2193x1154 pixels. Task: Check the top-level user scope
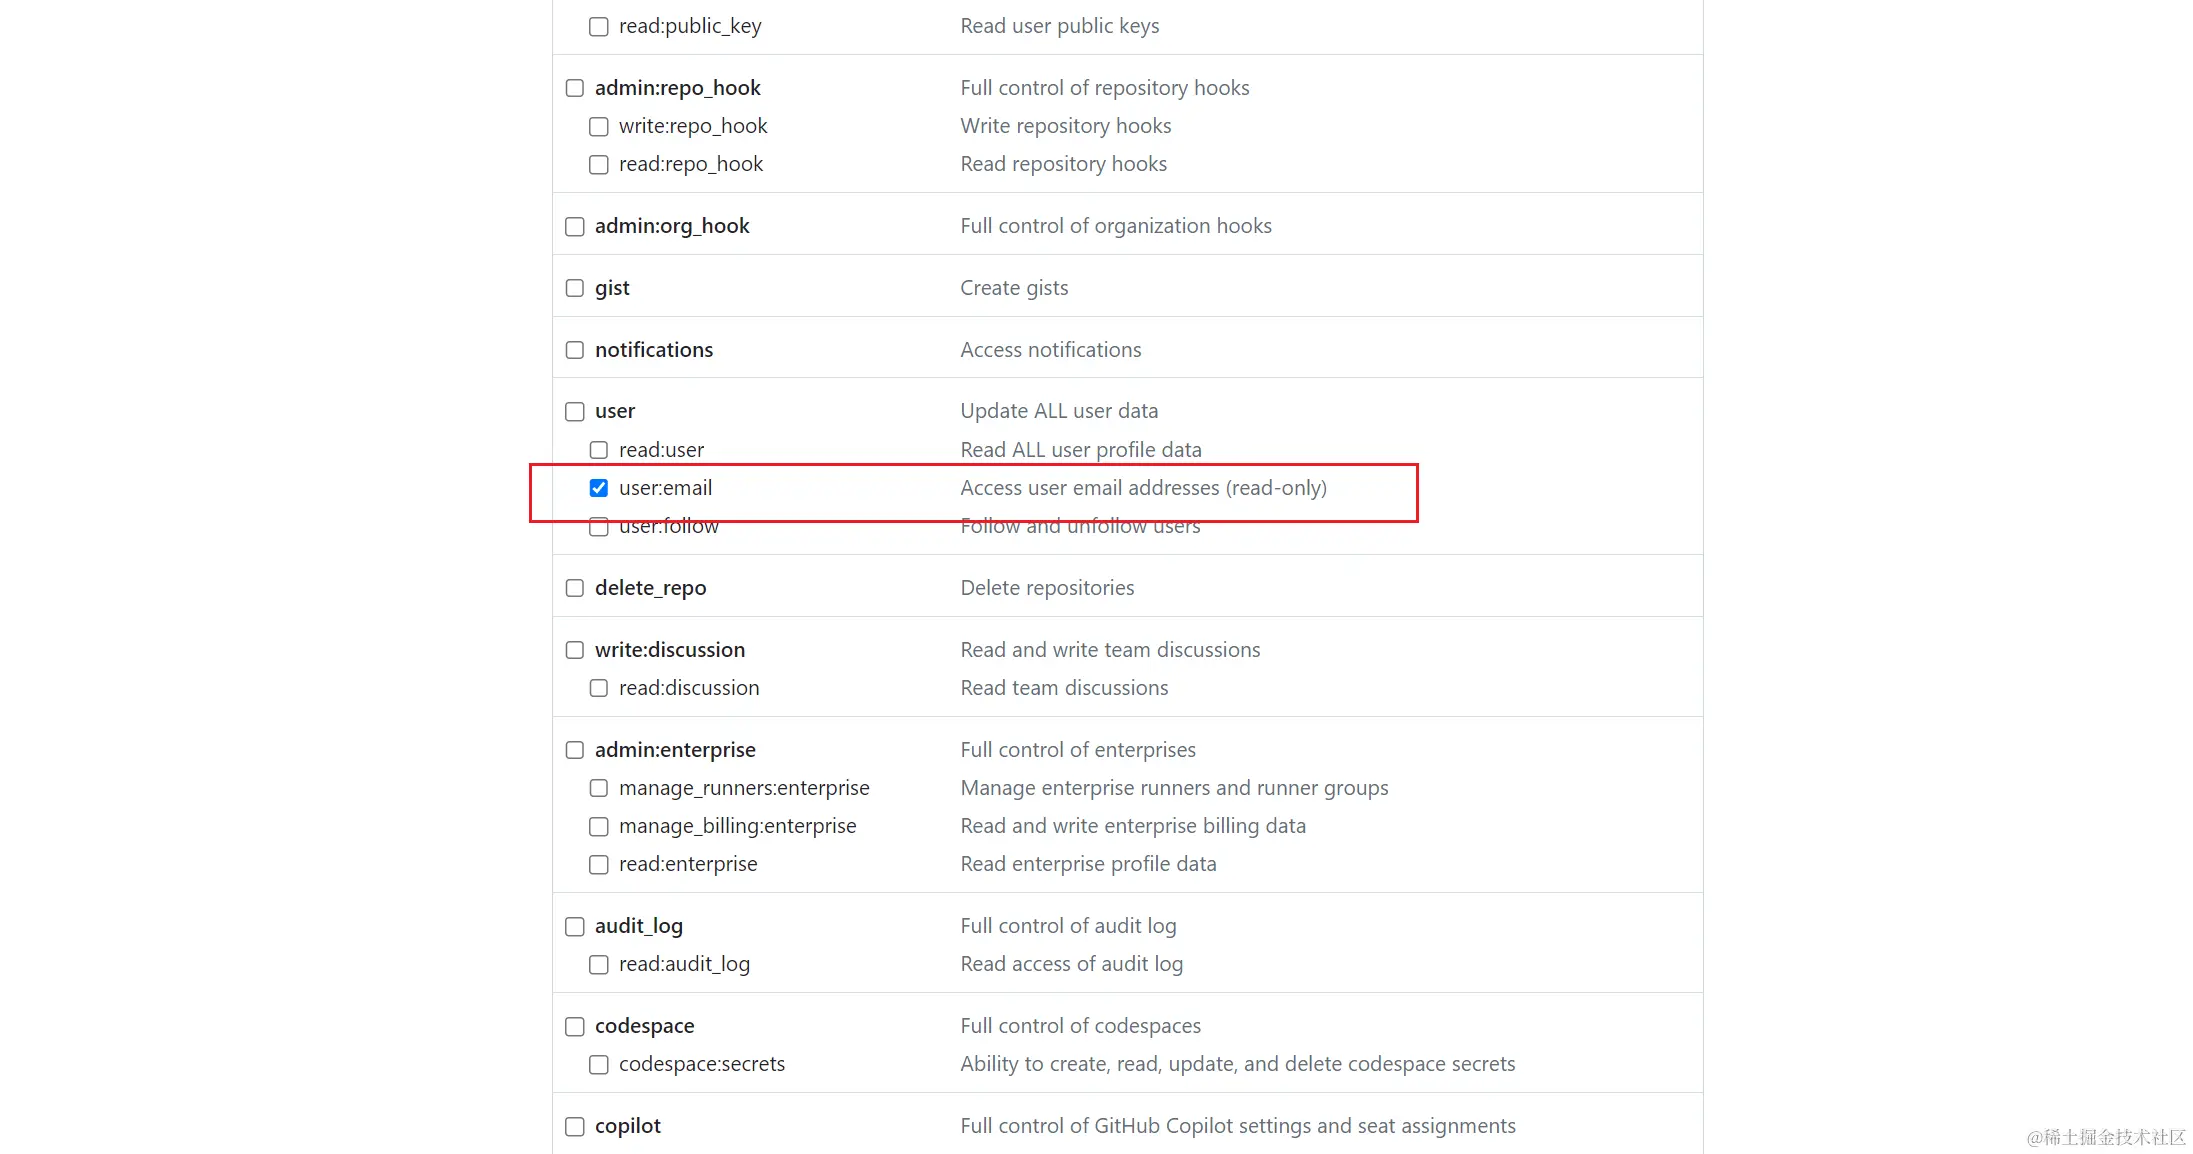(575, 412)
